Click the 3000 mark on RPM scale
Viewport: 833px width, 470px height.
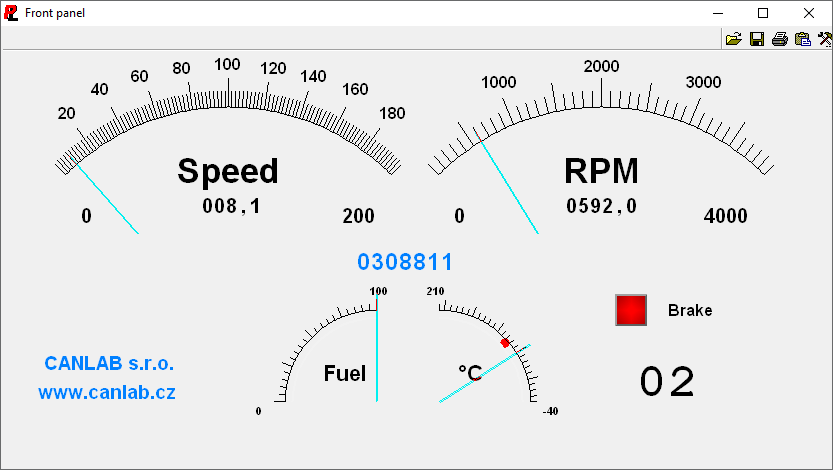click(x=703, y=82)
